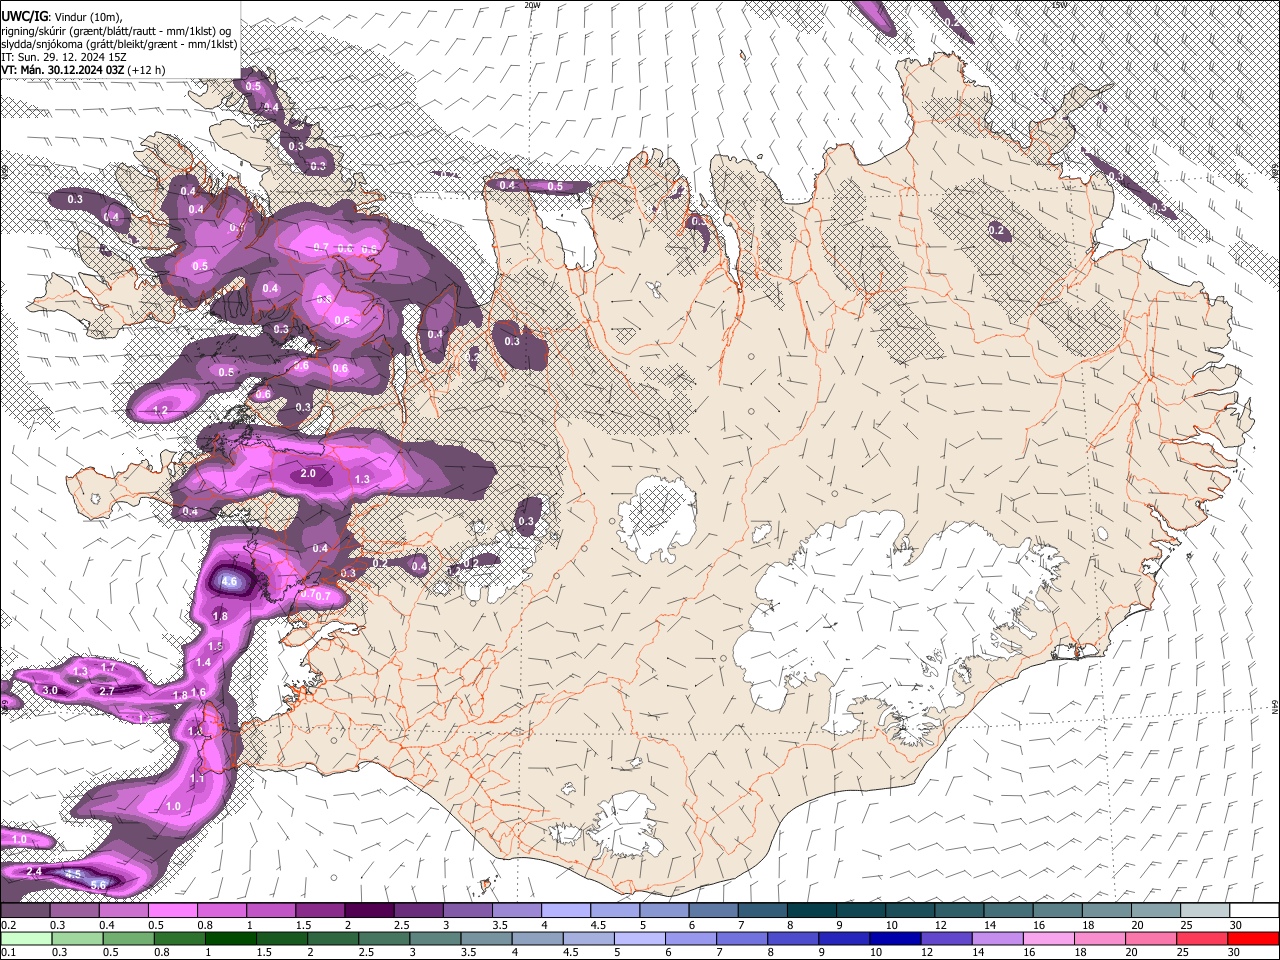Click the 2.0 precipitation label on the map
Image resolution: width=1280 pixels, height=960 pixels.
pos(308,474)
